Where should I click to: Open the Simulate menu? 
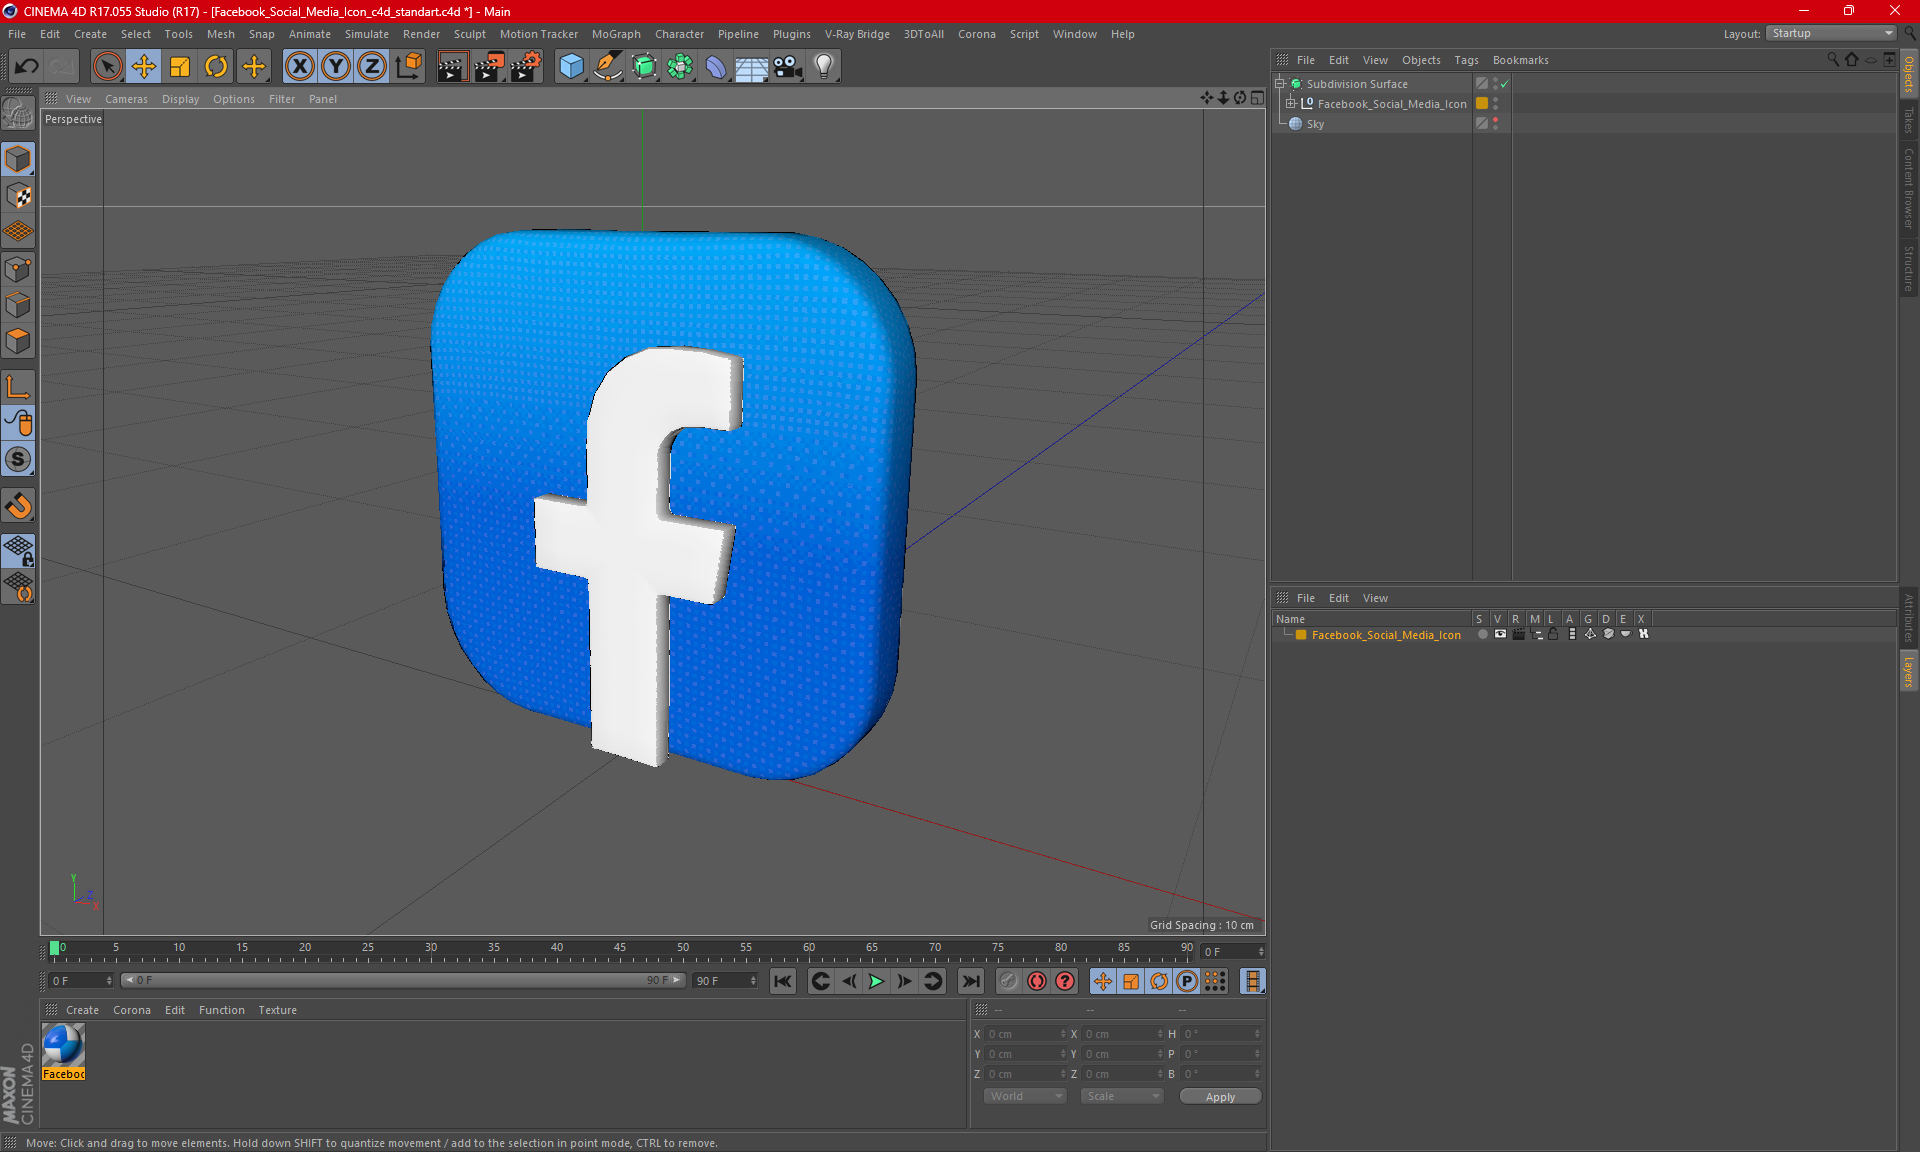click(367, 34)
